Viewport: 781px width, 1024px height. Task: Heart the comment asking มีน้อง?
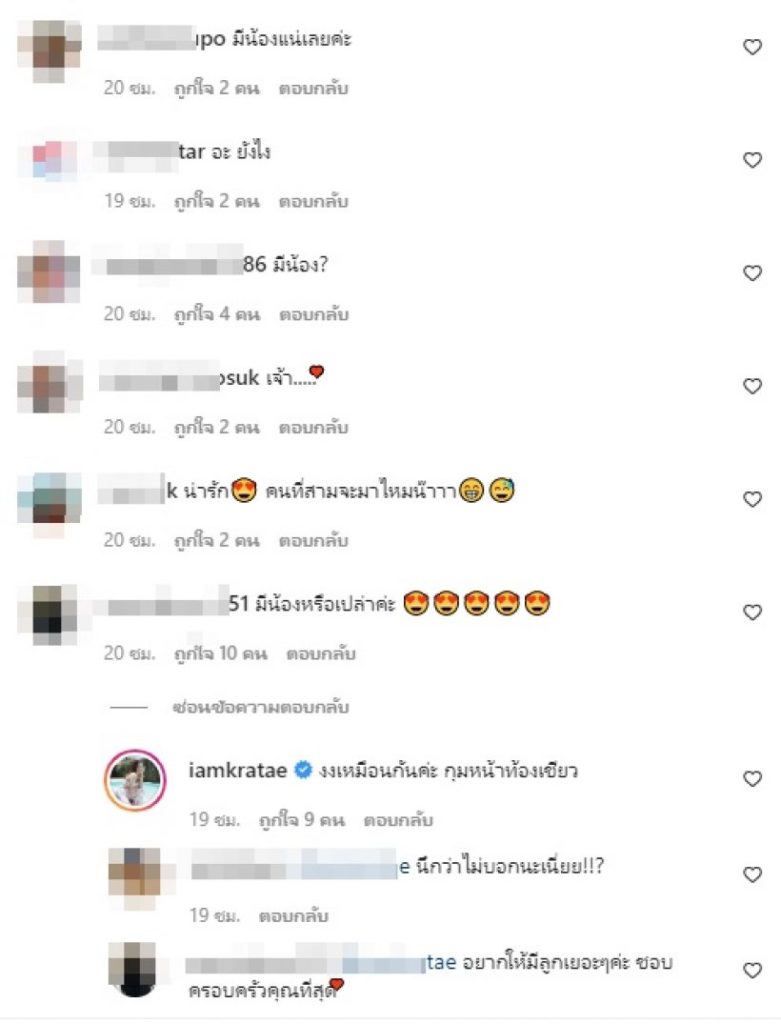tap(752, 273)
